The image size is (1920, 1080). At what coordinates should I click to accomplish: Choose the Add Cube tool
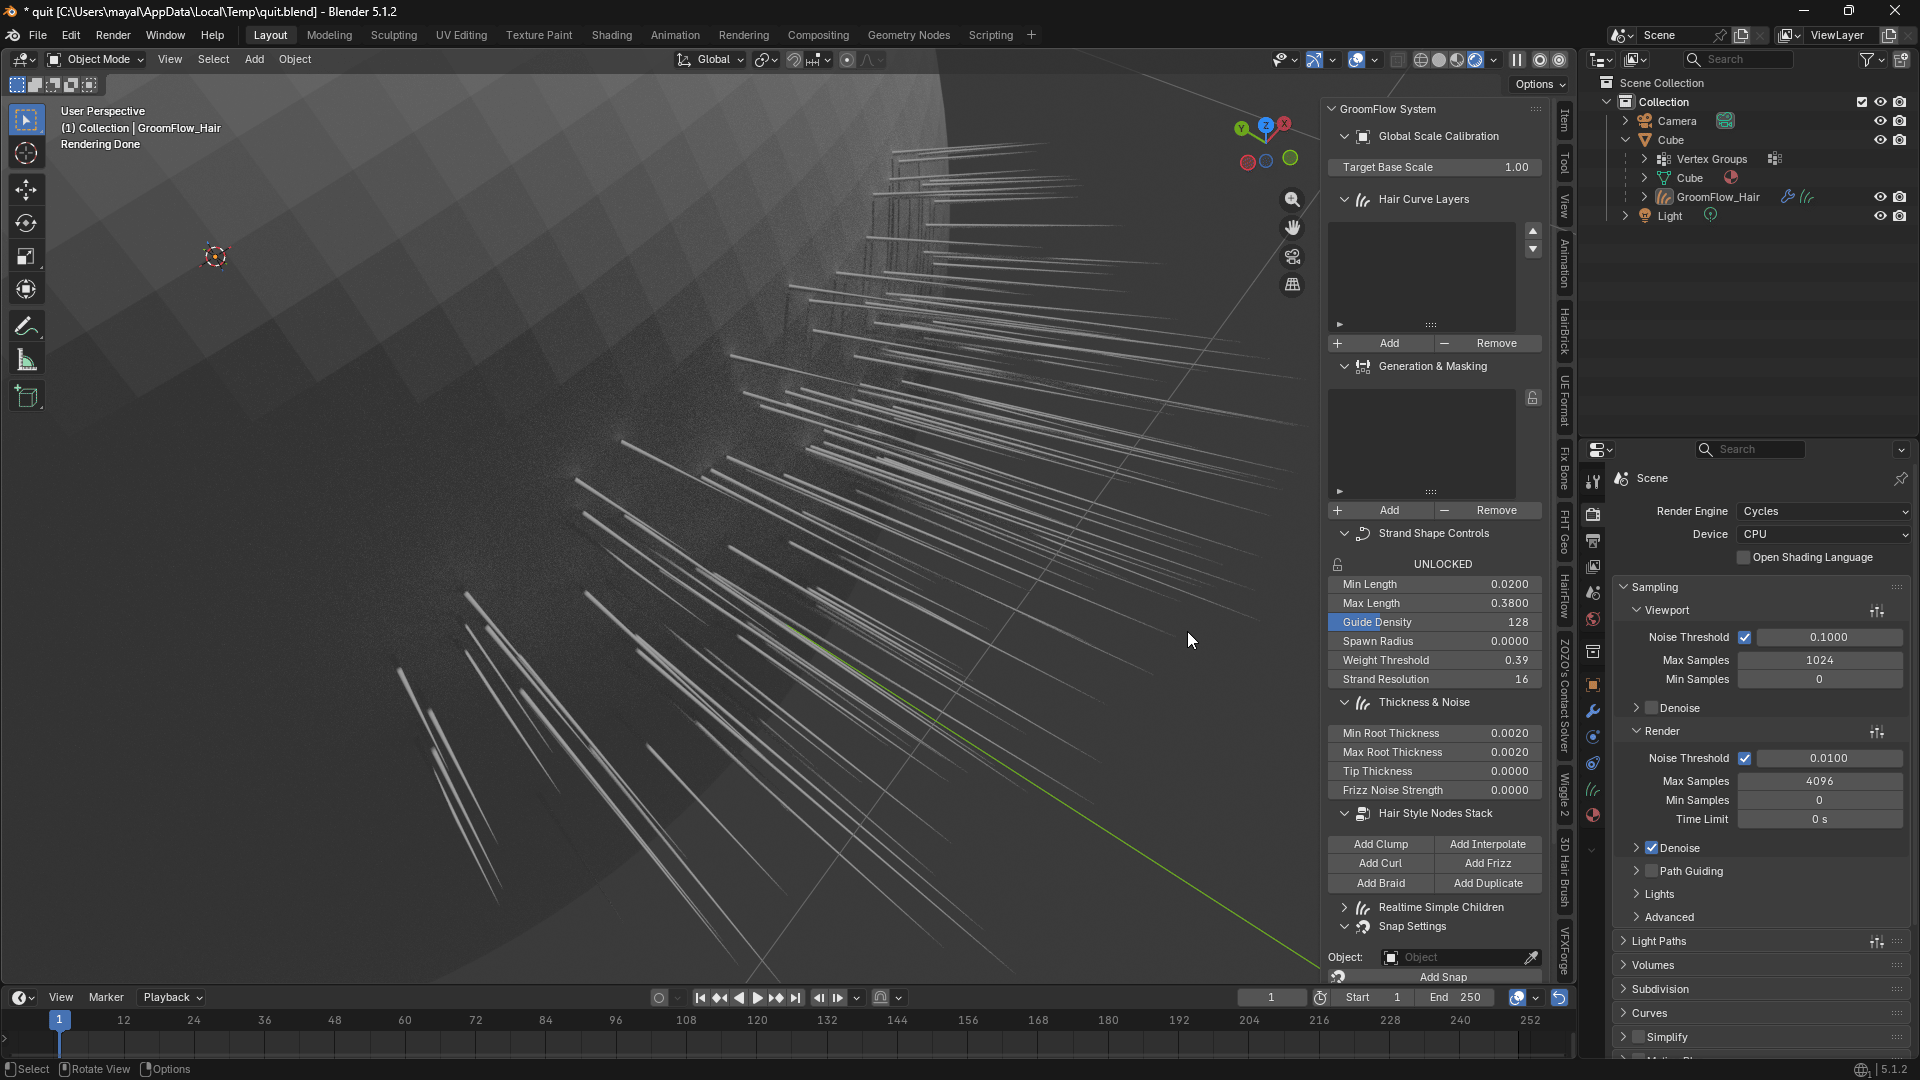click(27, 397)
